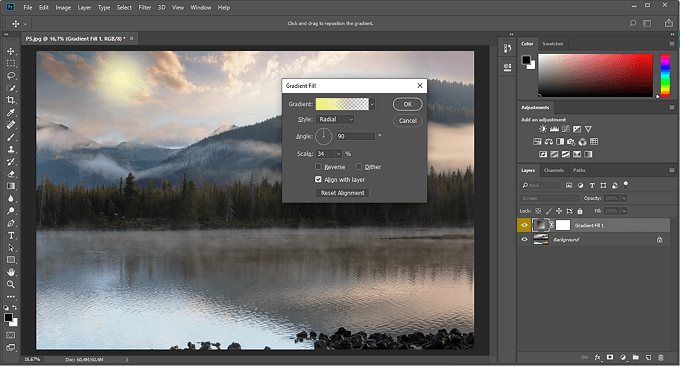
Task: Enable the Reverse checkbox
Action: click(318, 167)
